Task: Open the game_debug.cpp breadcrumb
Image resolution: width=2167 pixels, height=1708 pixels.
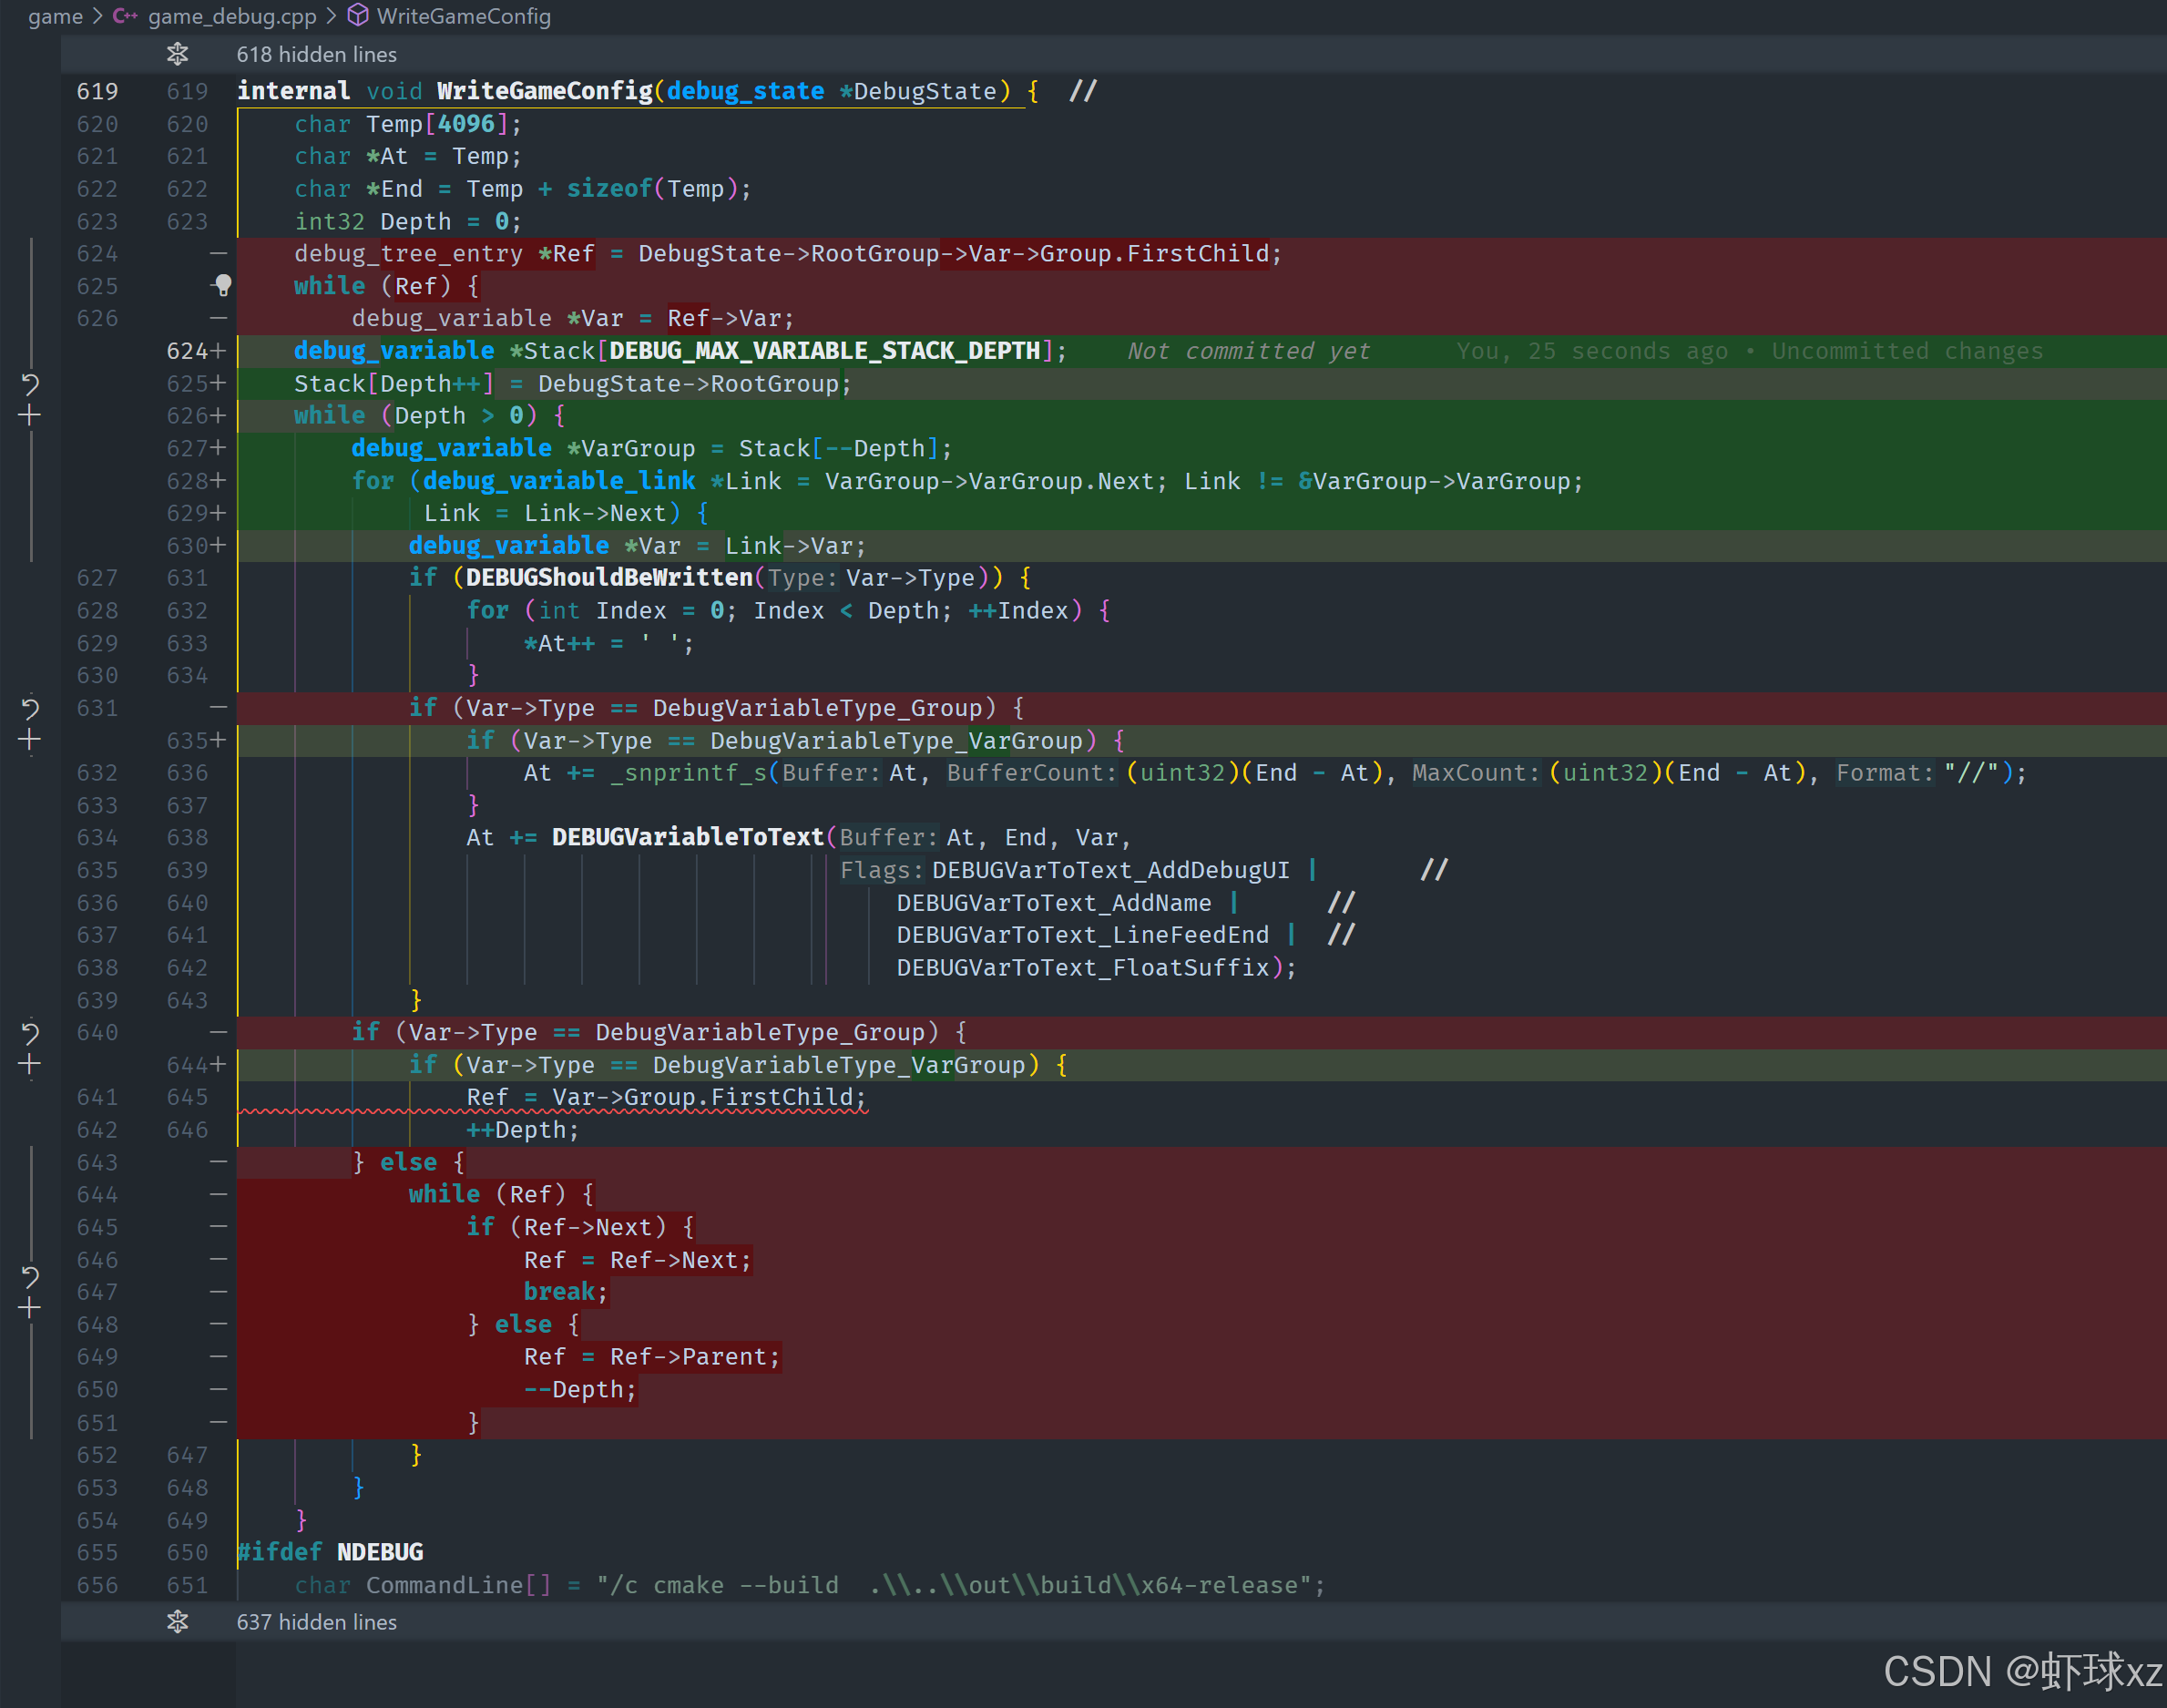Action: [231, 16]
